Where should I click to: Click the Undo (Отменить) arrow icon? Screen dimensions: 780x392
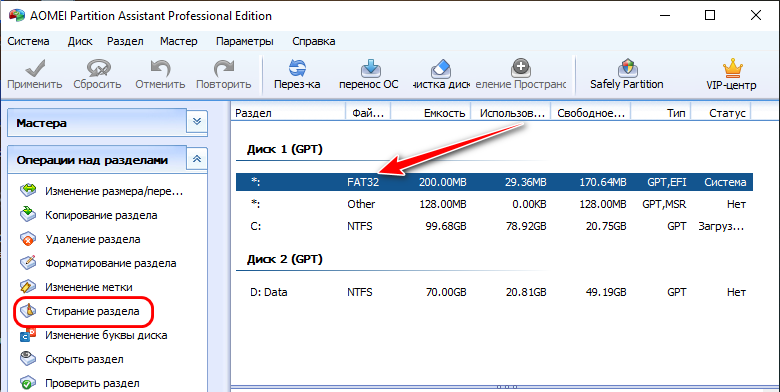(x=160, y=68)
